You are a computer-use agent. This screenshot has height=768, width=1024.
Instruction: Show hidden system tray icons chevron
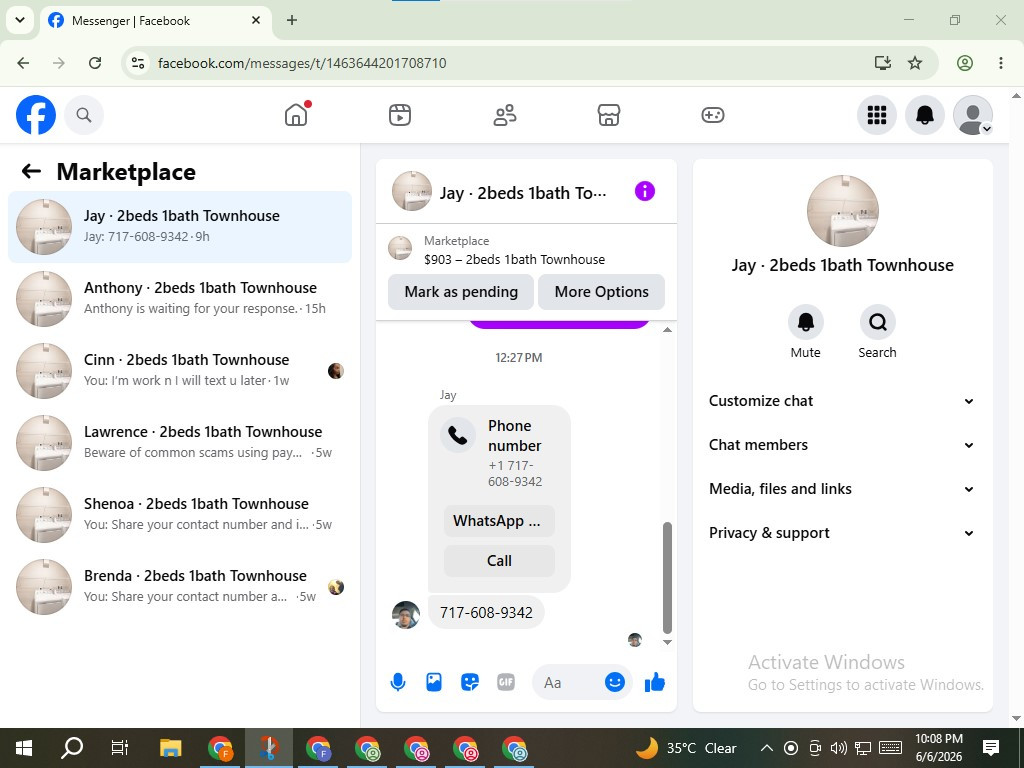point(767,748)
